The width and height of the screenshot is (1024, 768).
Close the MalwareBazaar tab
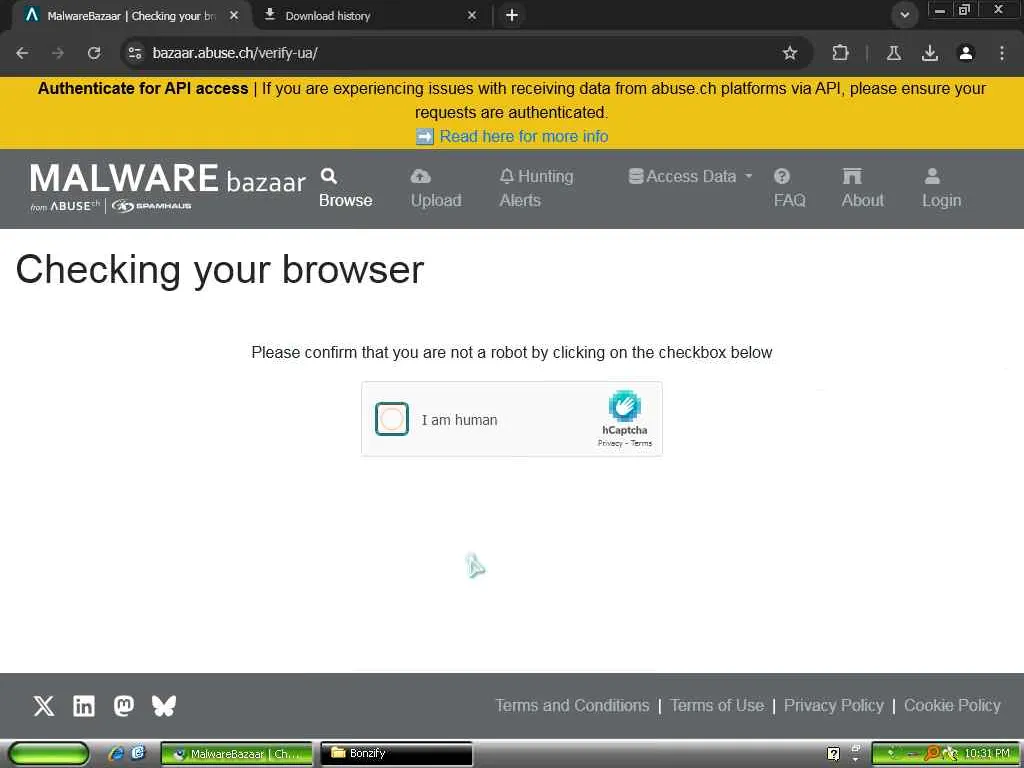[234, 16]
